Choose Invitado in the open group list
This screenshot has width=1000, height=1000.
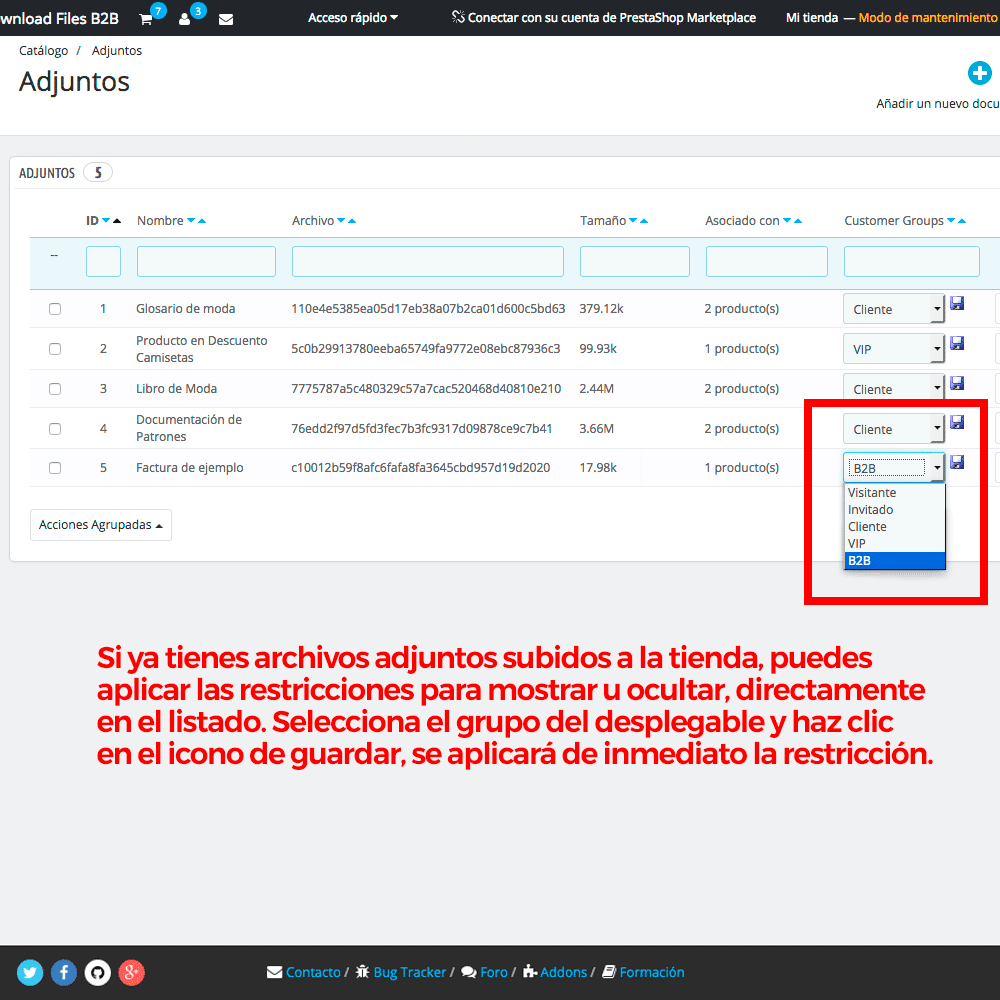pos(894,510)
